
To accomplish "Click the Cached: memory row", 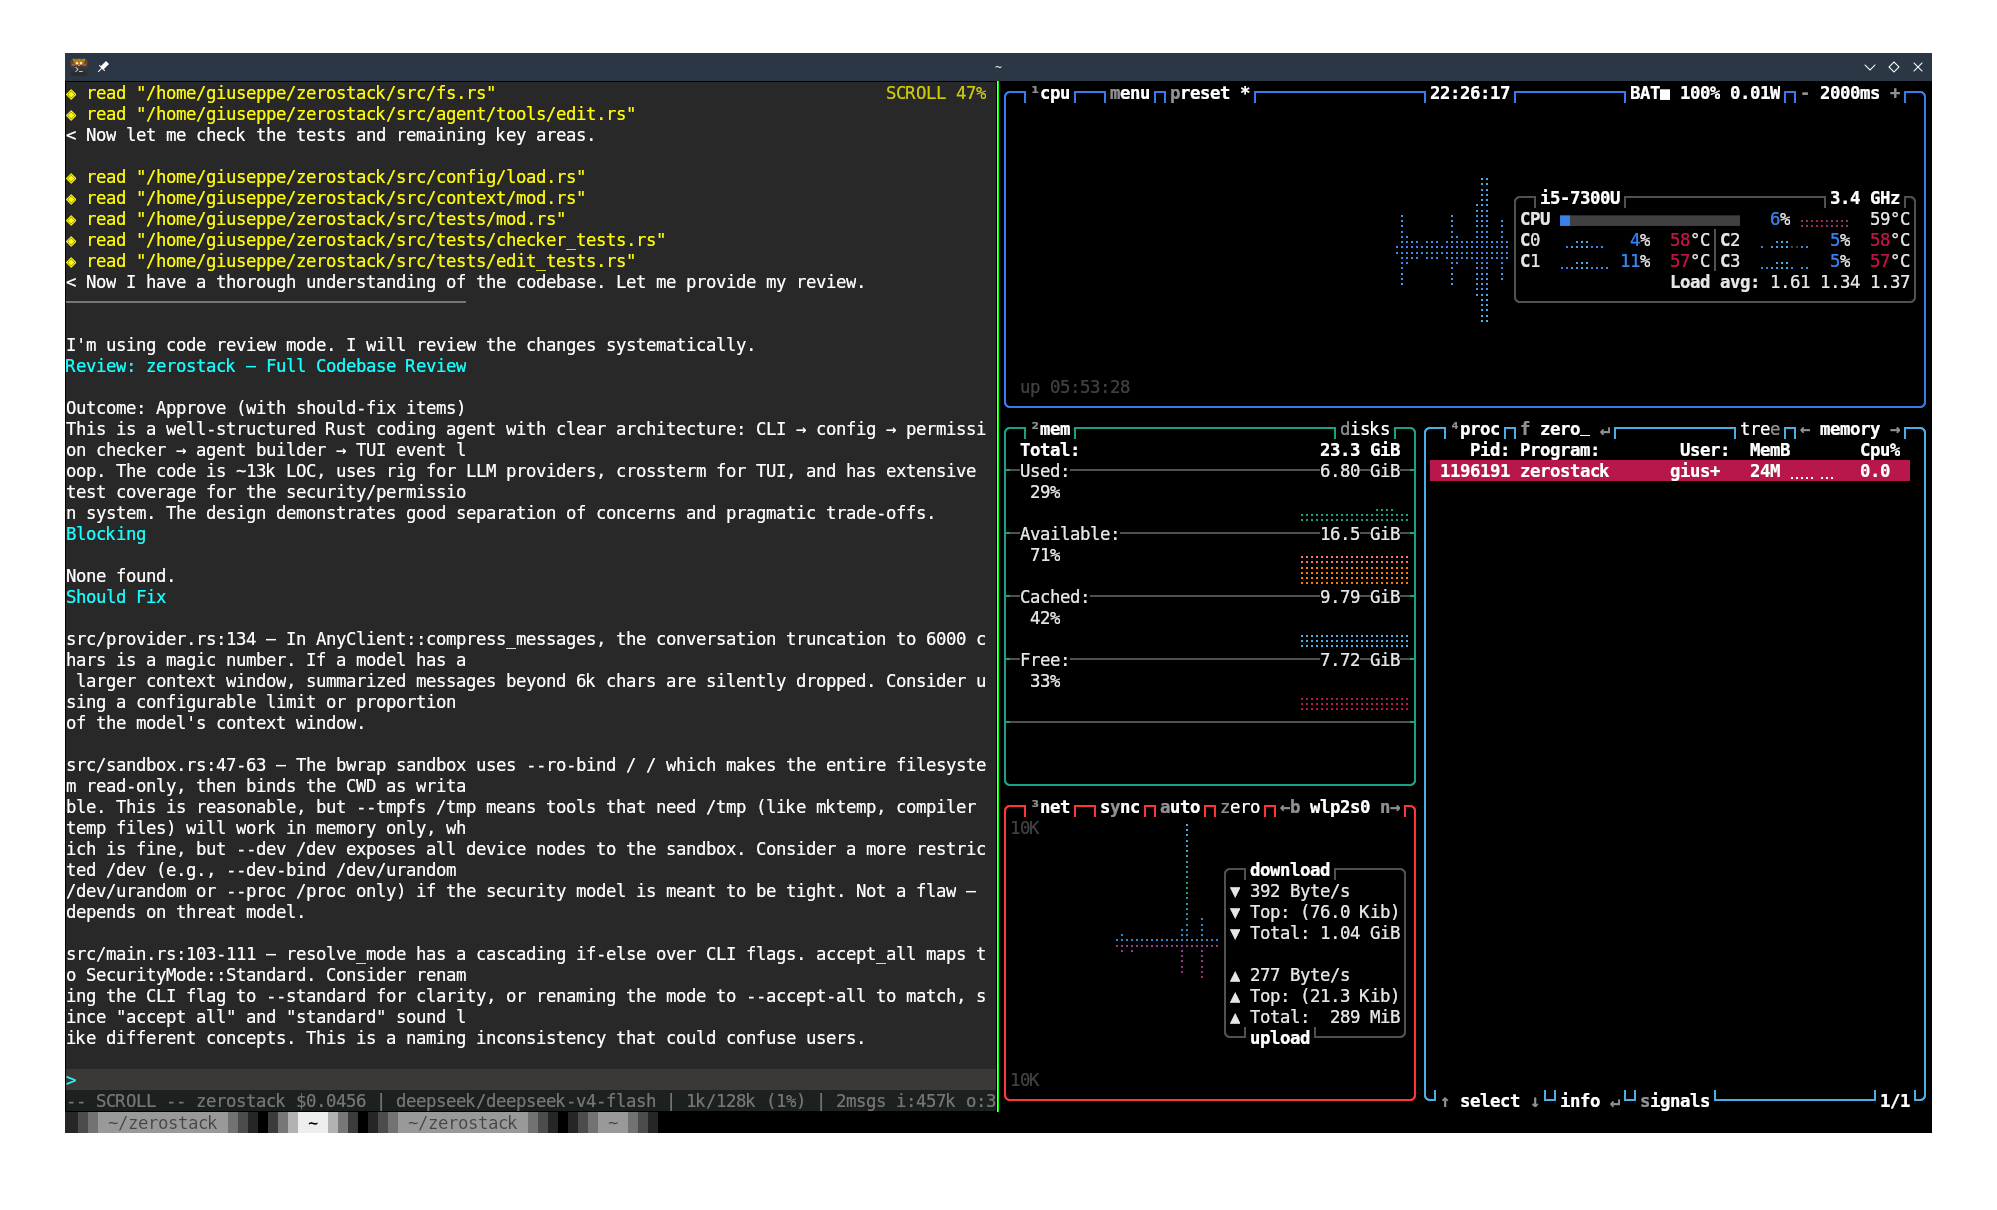I will [x=1209, y=597].
